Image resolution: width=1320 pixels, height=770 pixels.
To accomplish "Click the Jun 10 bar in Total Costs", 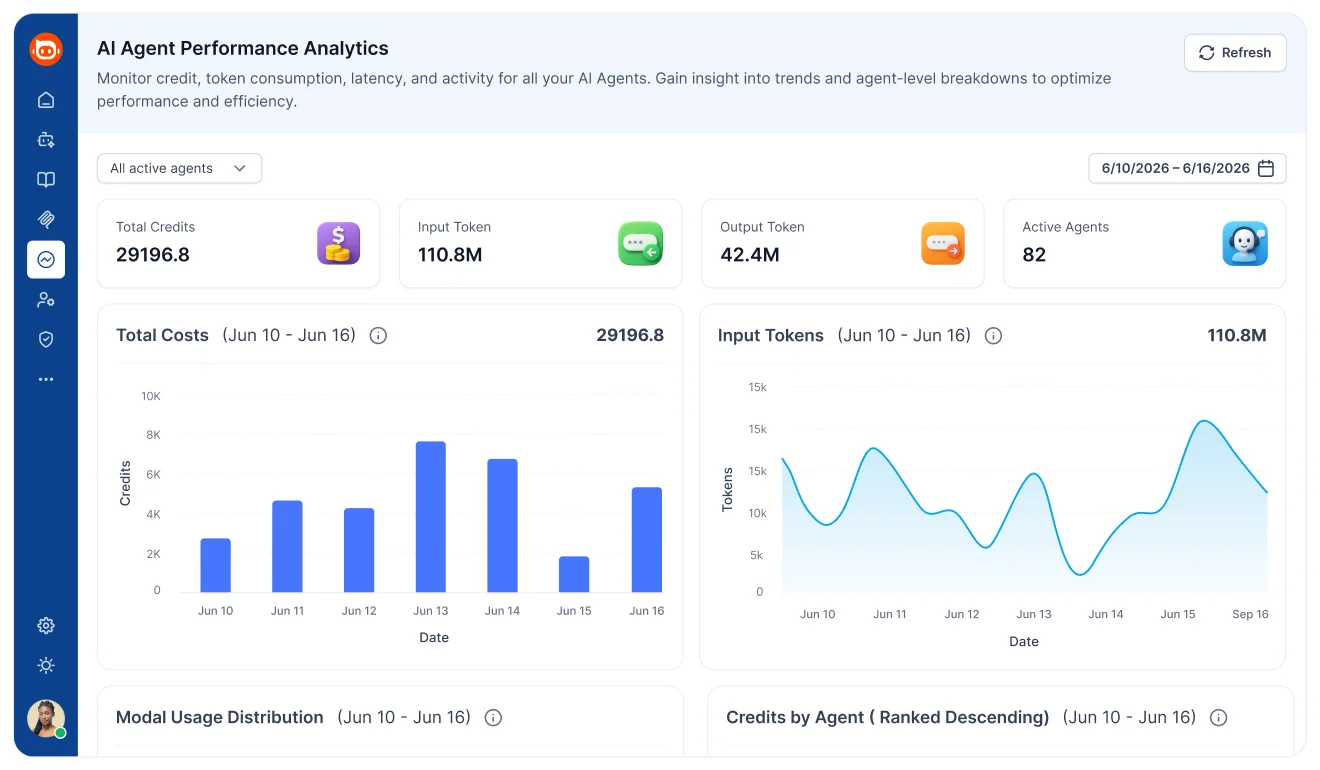I will tap(216, 565).
